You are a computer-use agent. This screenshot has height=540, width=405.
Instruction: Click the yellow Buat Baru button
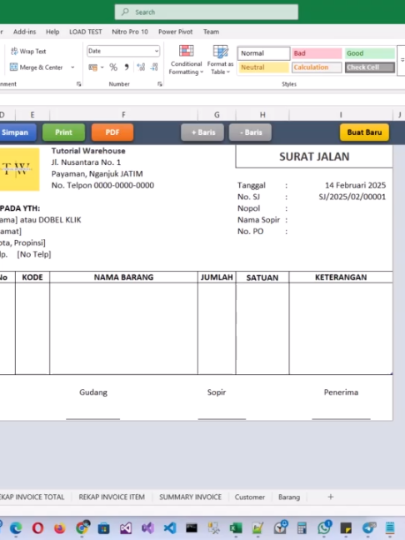coord(364,133)
